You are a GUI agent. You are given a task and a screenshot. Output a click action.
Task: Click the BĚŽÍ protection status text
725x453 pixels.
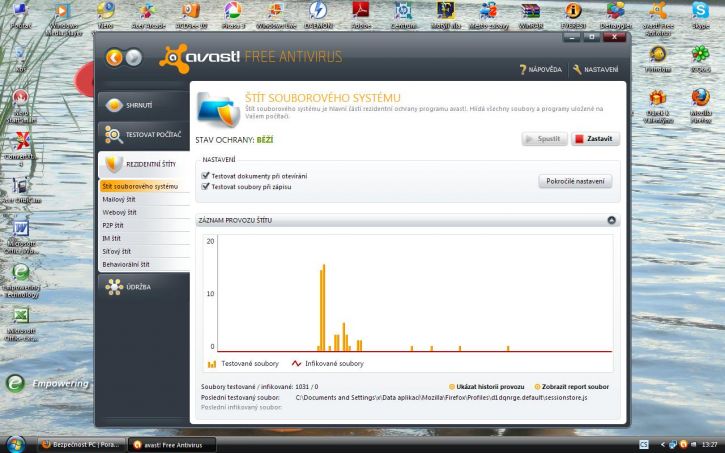265,140
